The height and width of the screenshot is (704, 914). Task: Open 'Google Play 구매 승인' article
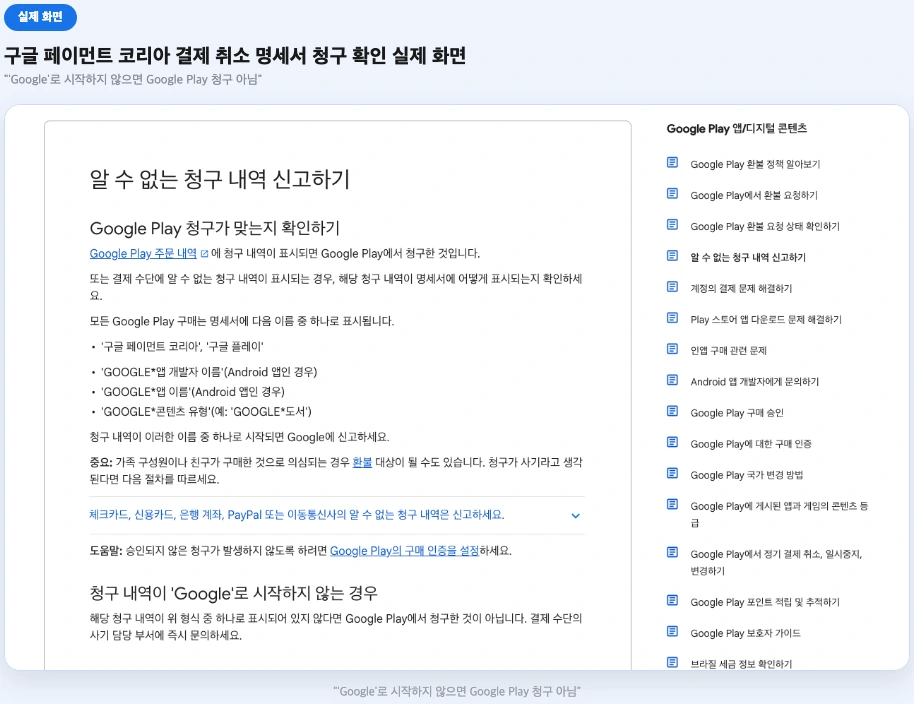tap(737, 413)
